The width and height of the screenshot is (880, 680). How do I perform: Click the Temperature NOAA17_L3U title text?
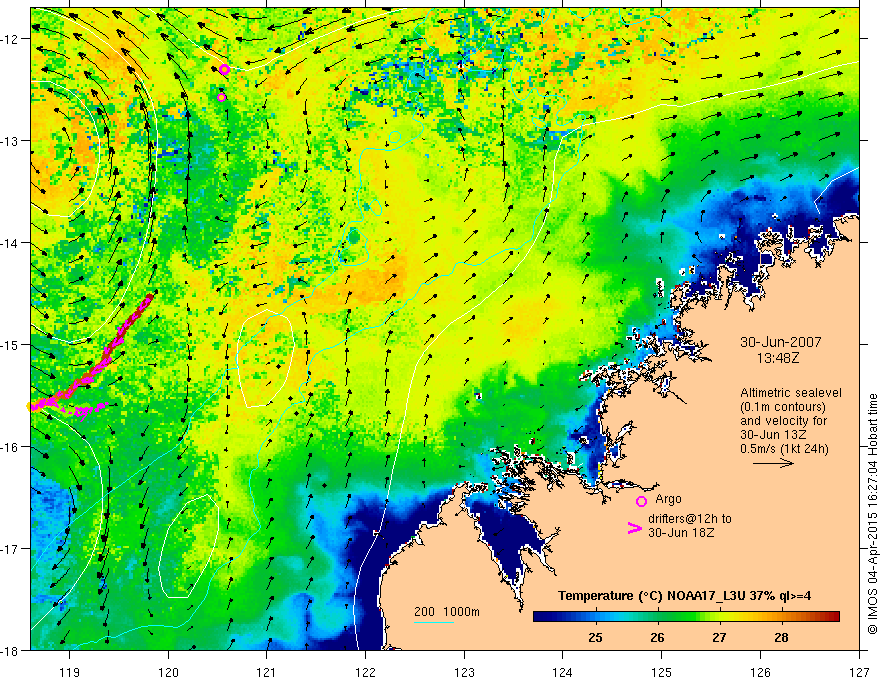tap(684, 596)
